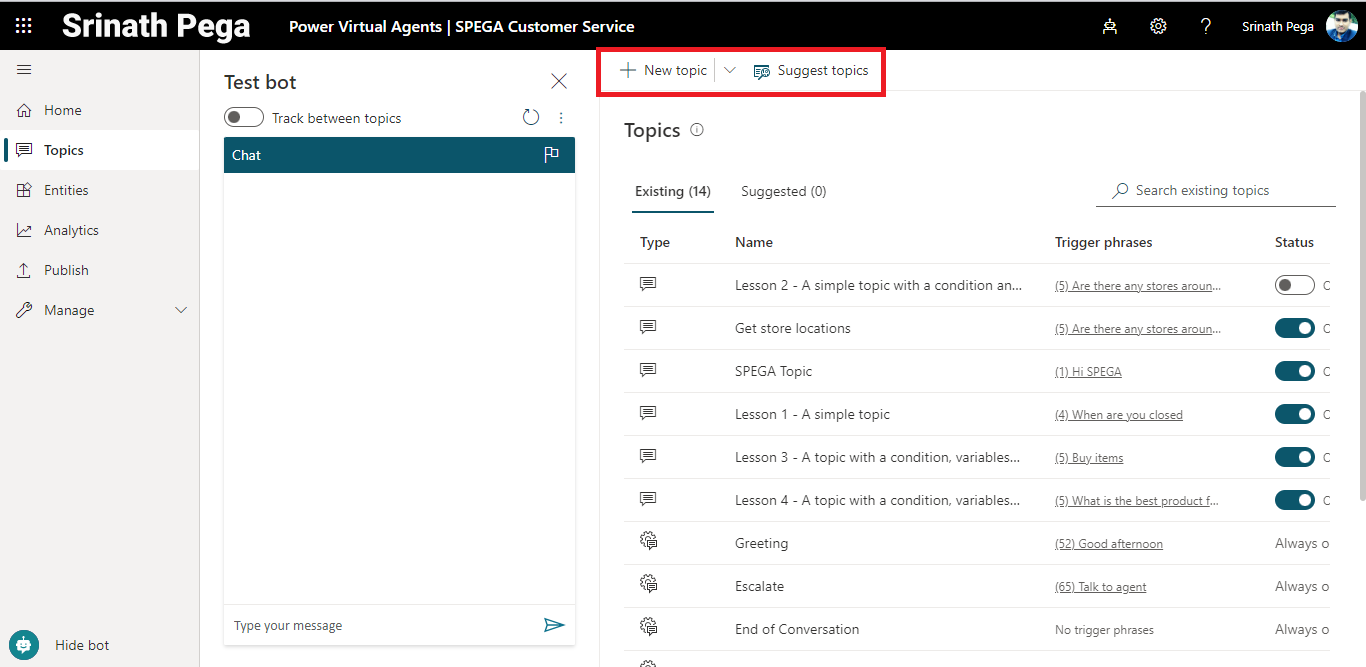Open the help question mark icon

pos(1206,26)
